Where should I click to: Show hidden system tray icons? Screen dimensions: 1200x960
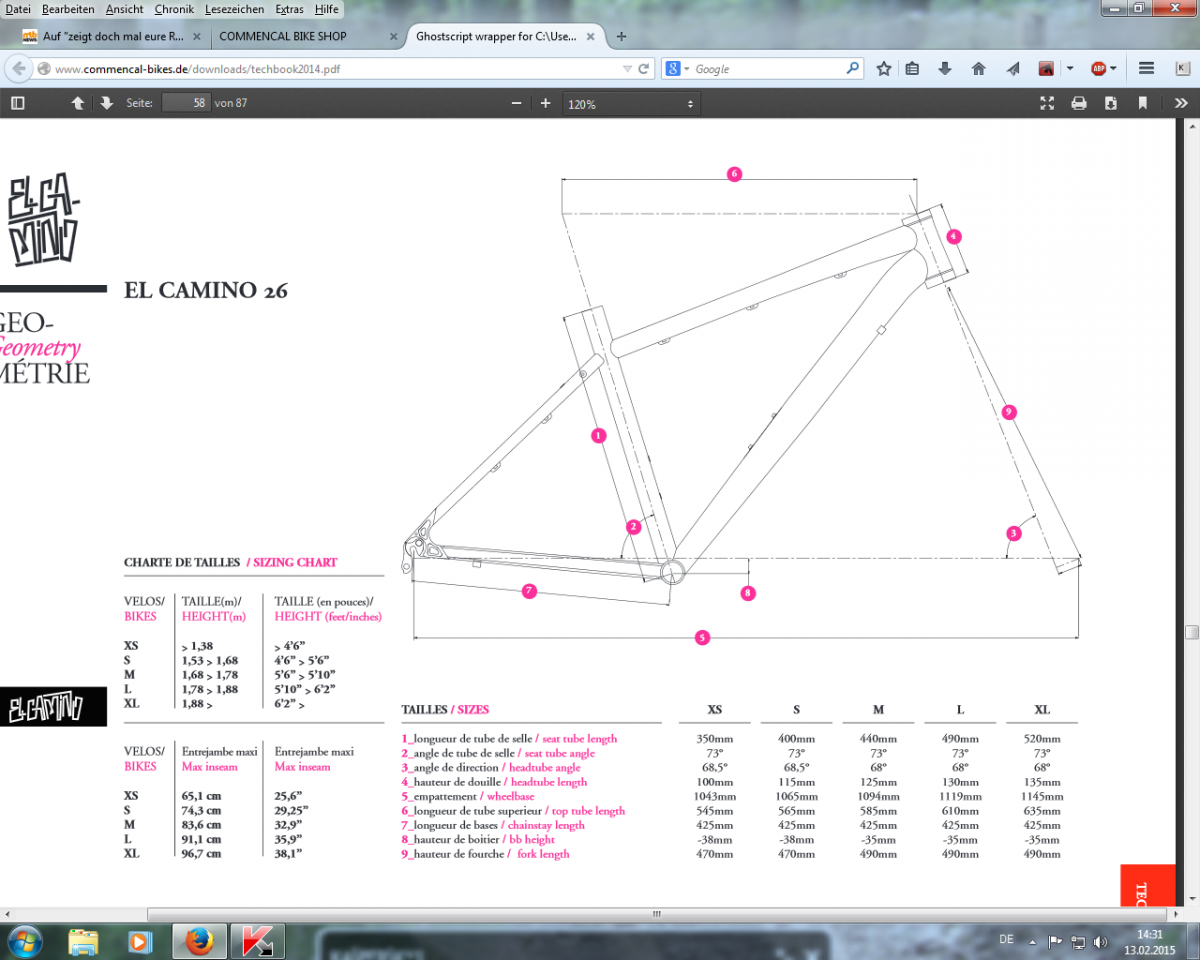pos(1034,941)
